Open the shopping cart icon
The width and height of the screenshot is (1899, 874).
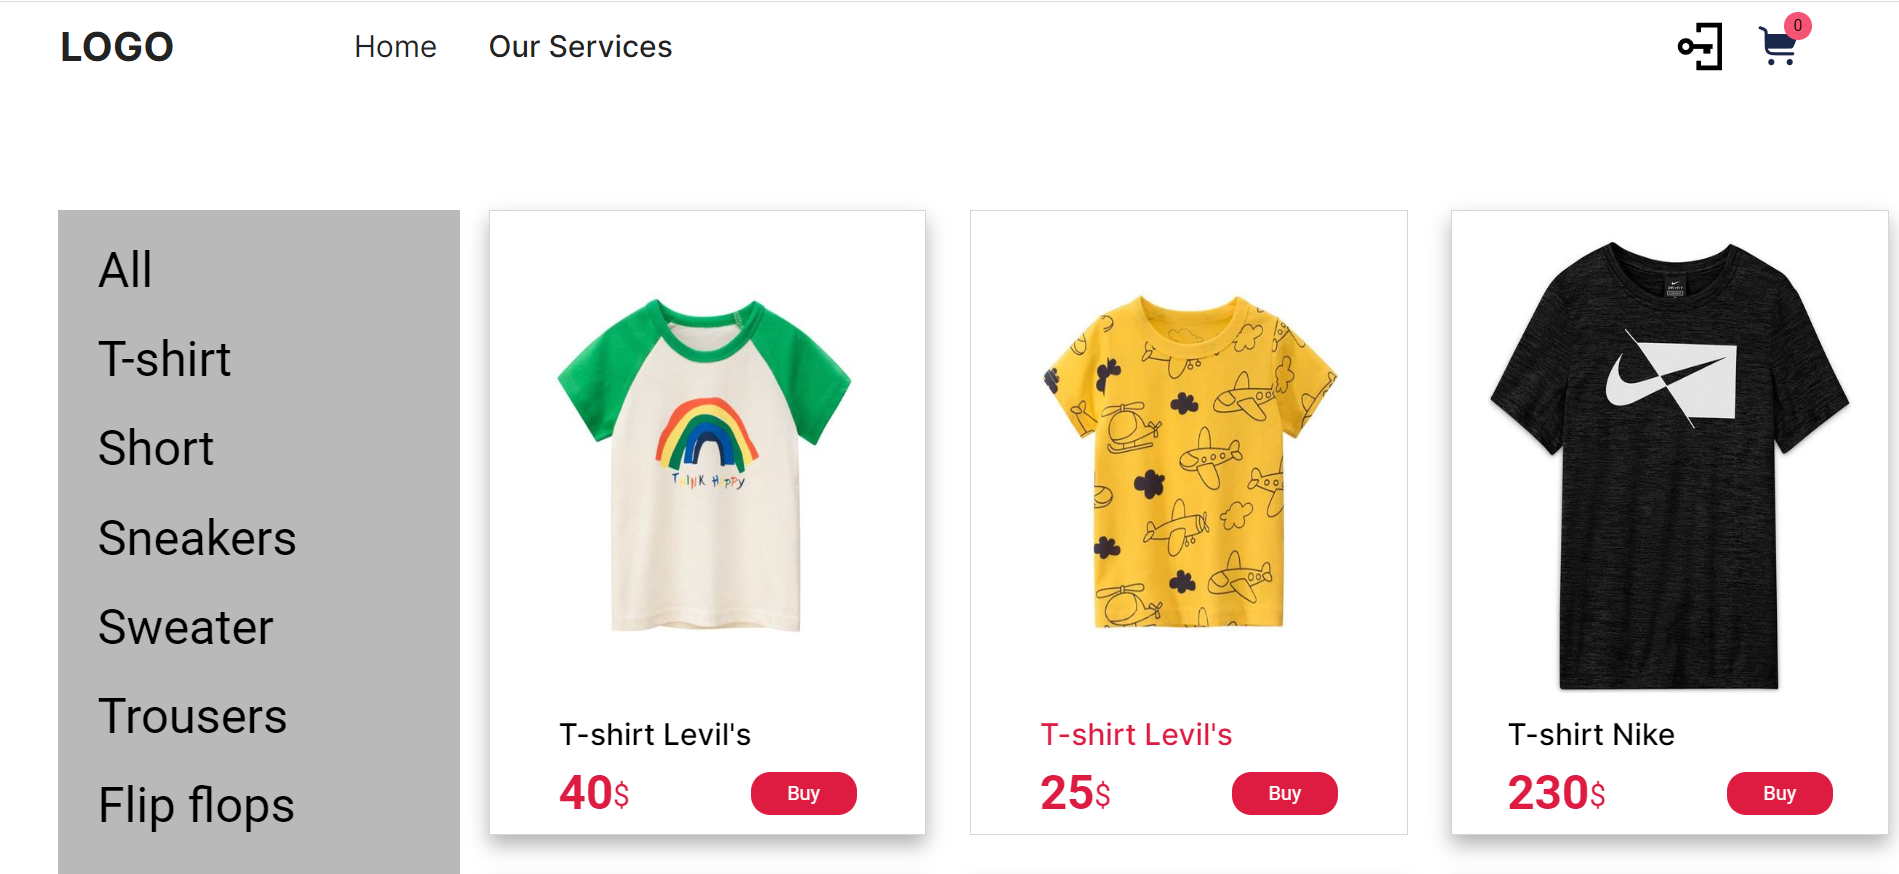point(1777,48)
